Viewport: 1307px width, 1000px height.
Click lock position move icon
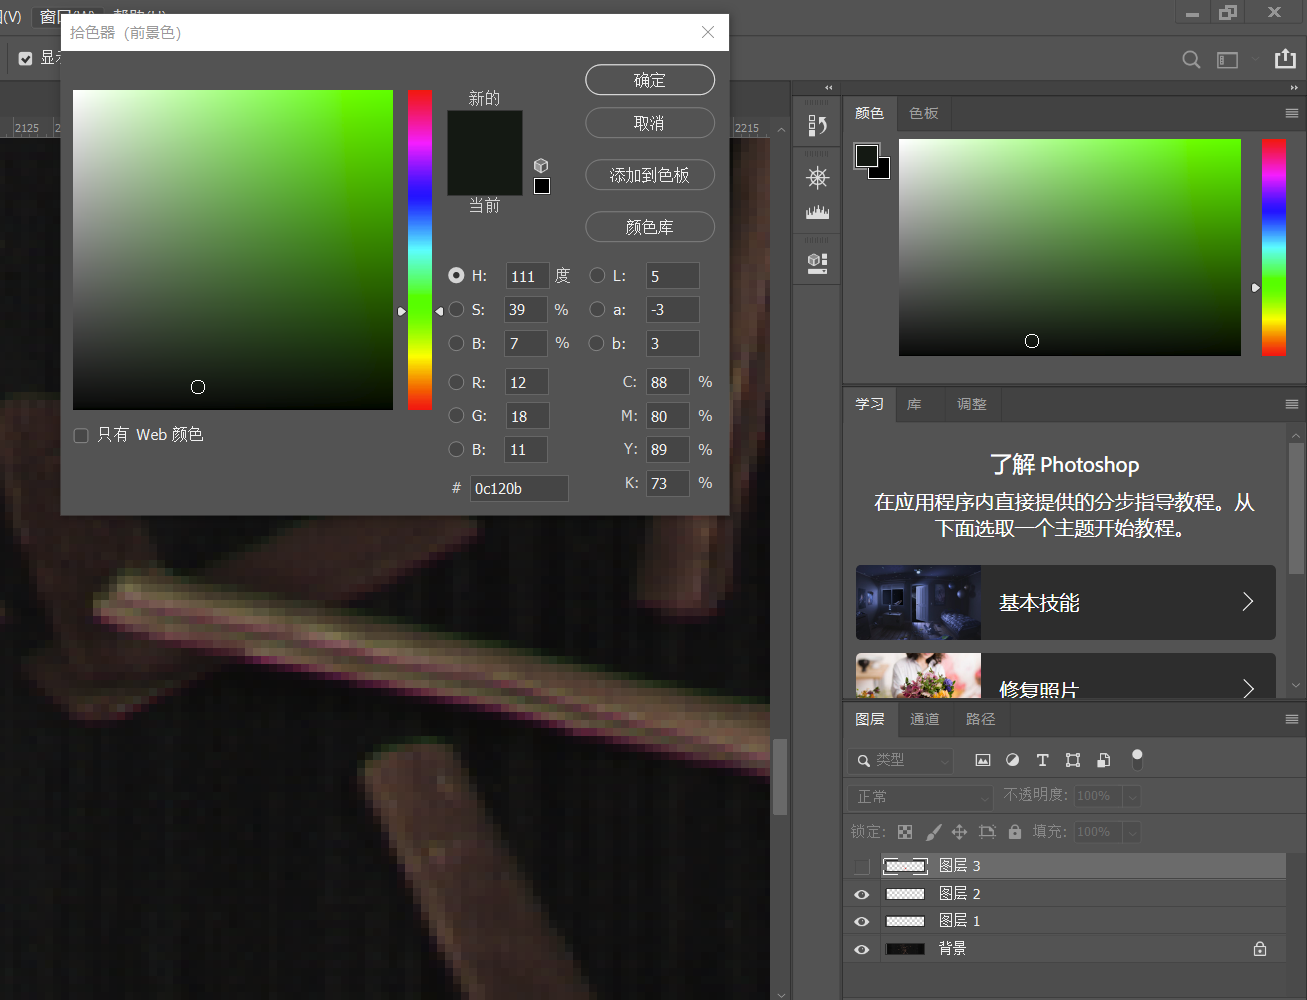pyautogui.click(x=959, y=832)
